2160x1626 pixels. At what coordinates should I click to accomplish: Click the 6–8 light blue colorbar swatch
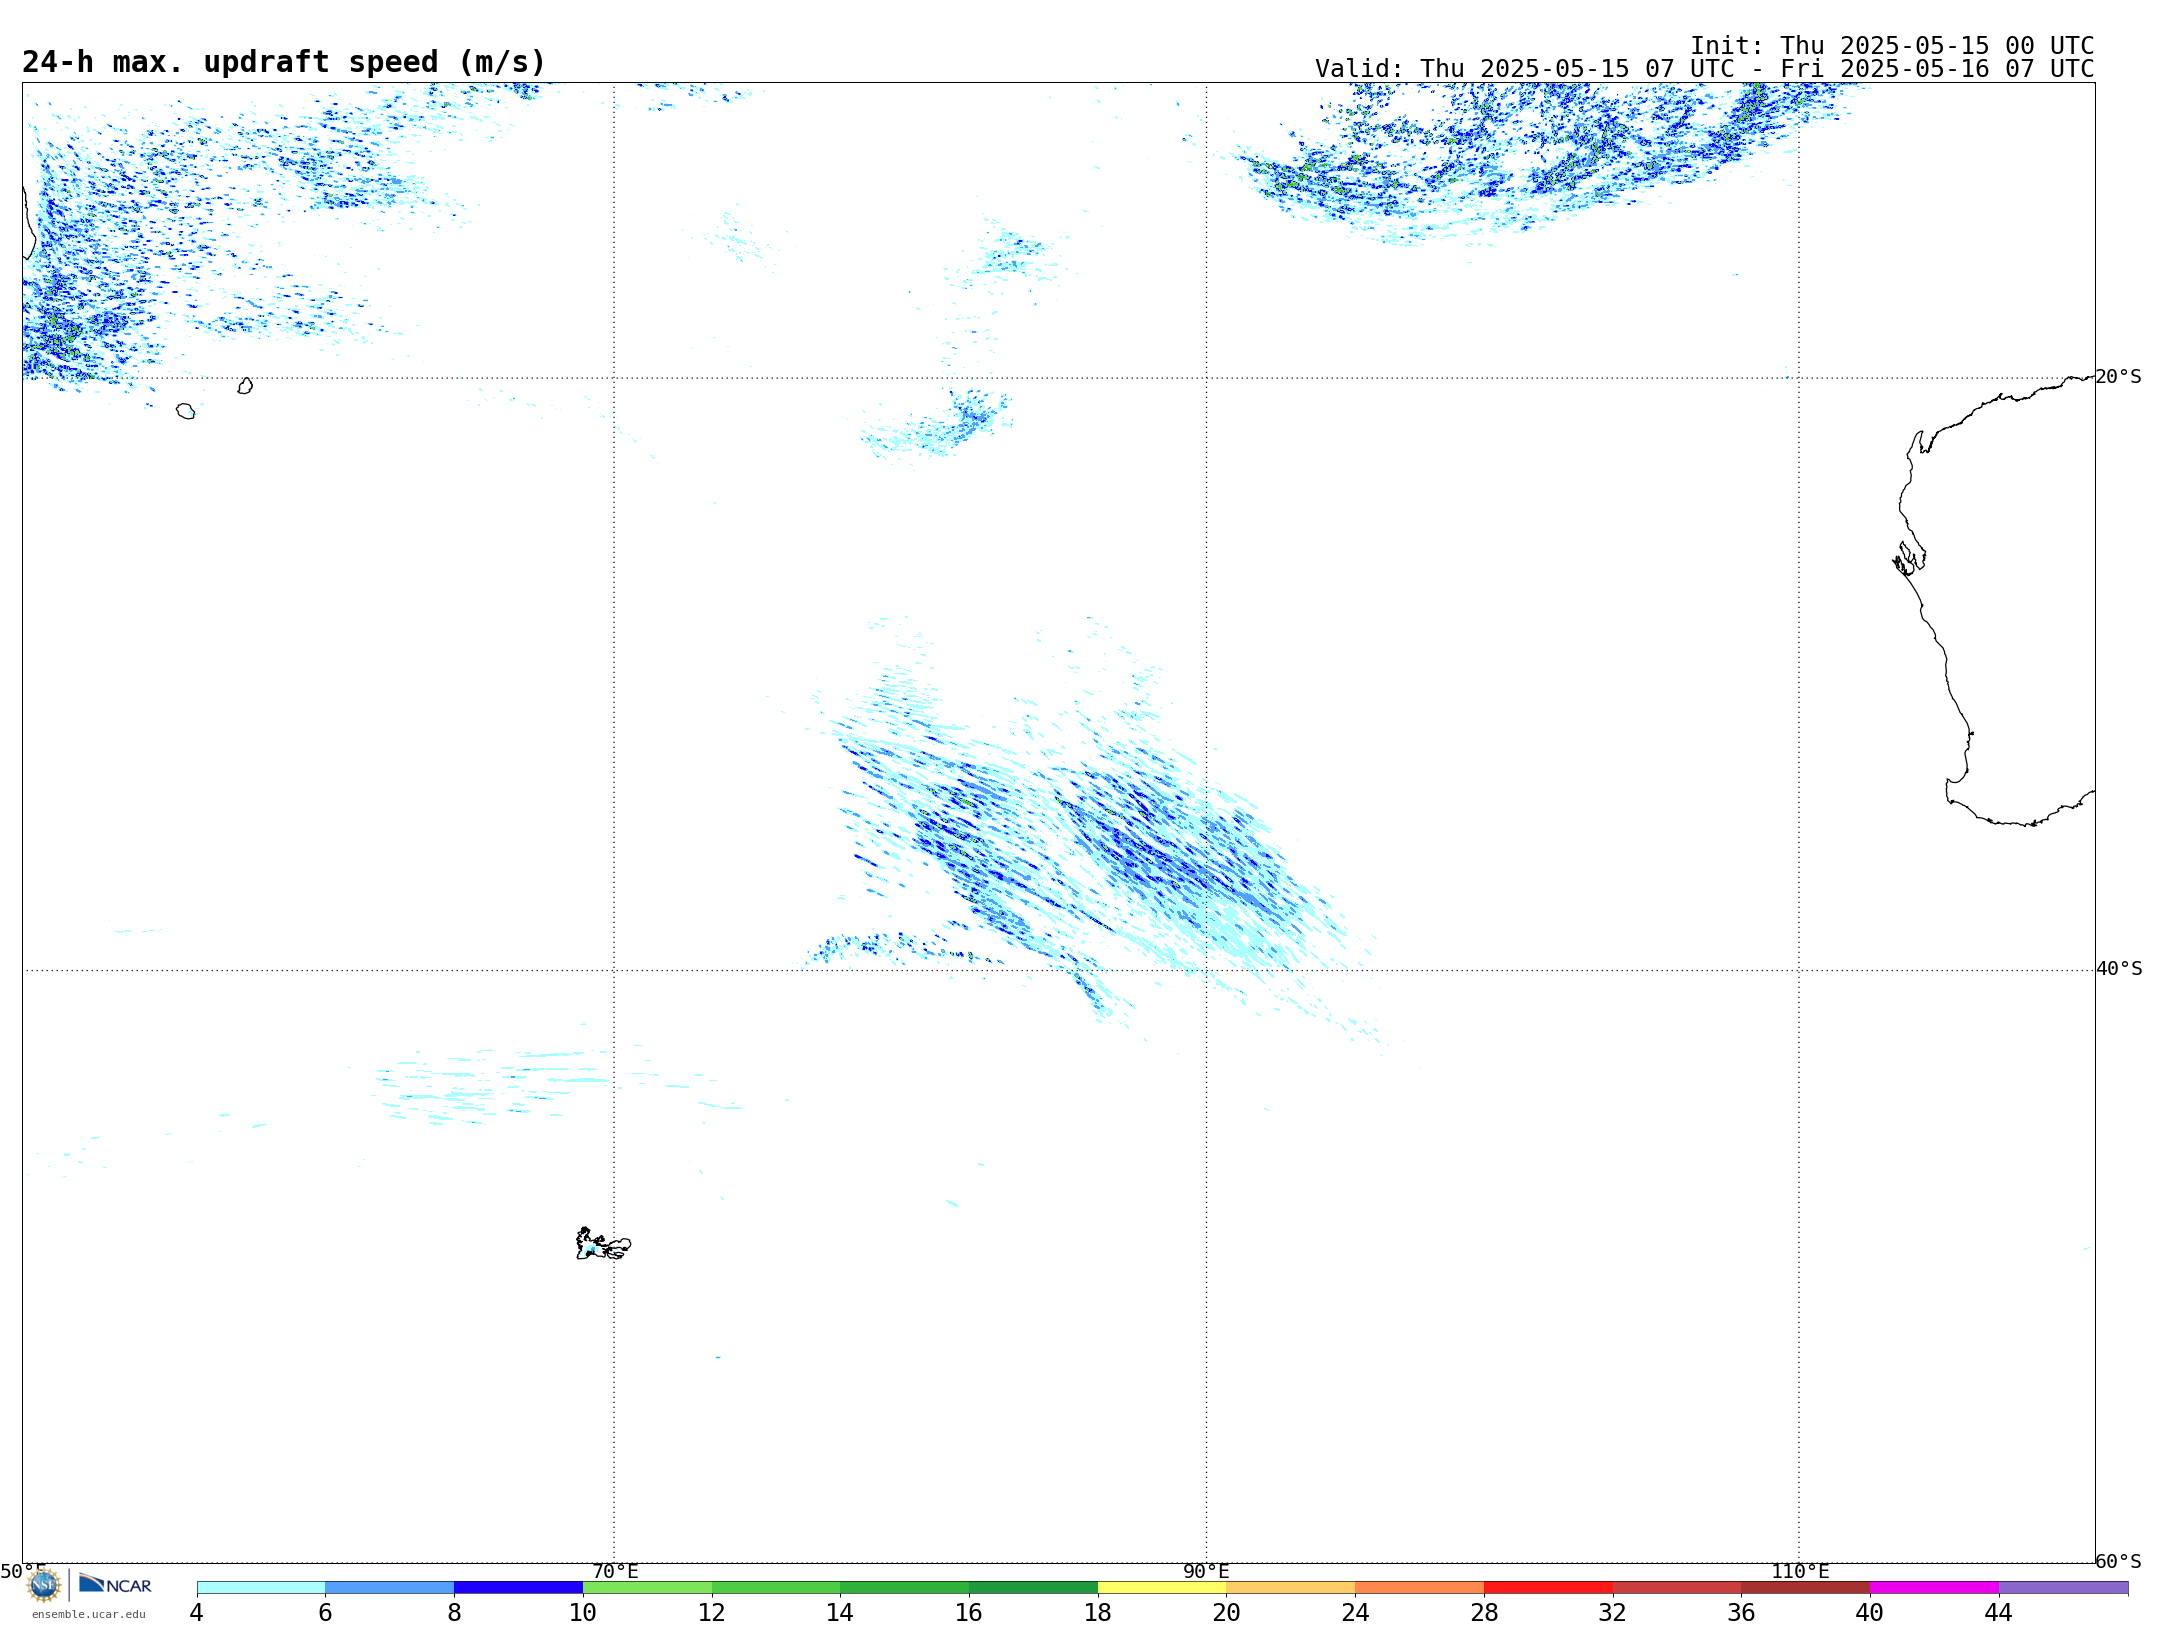point(390,1588)
